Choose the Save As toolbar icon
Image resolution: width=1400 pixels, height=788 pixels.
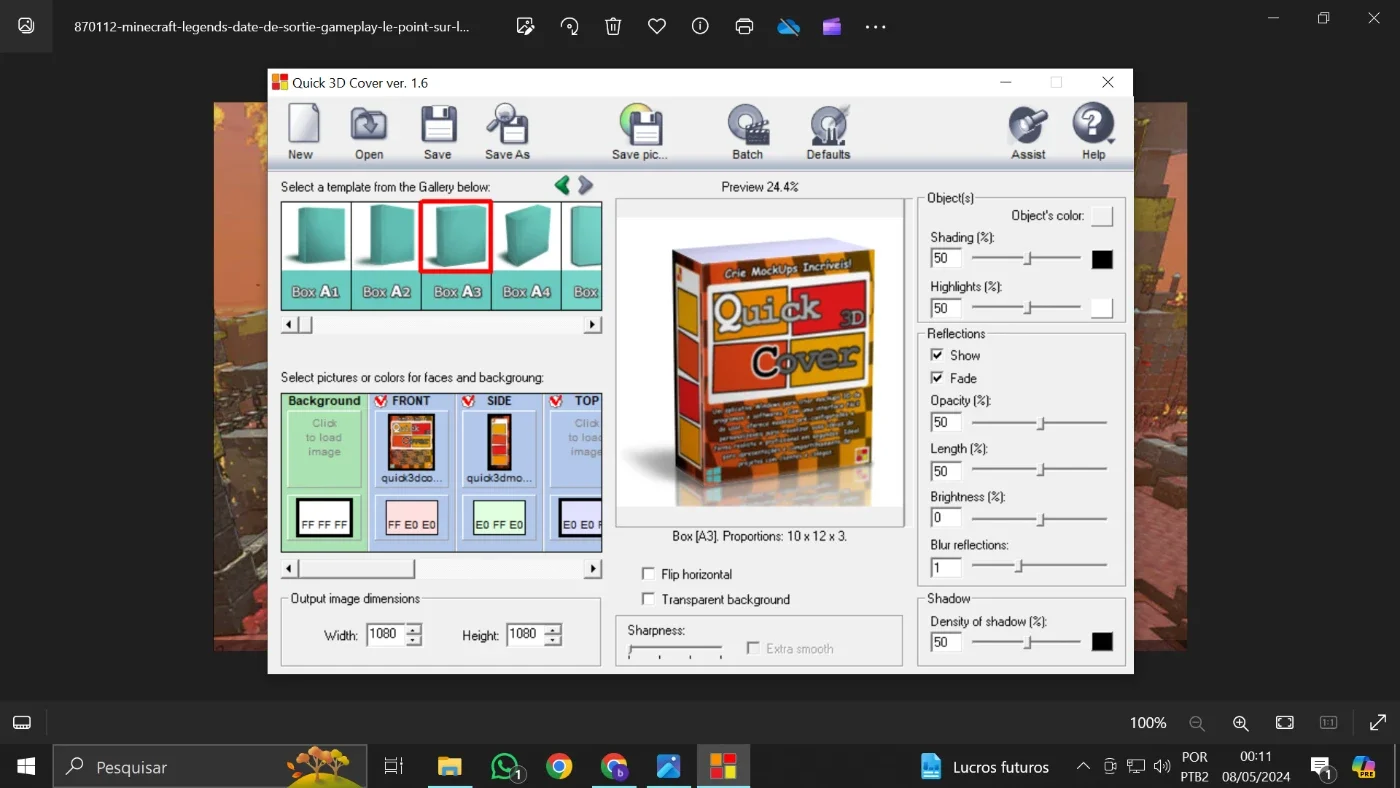coord(507,132)
